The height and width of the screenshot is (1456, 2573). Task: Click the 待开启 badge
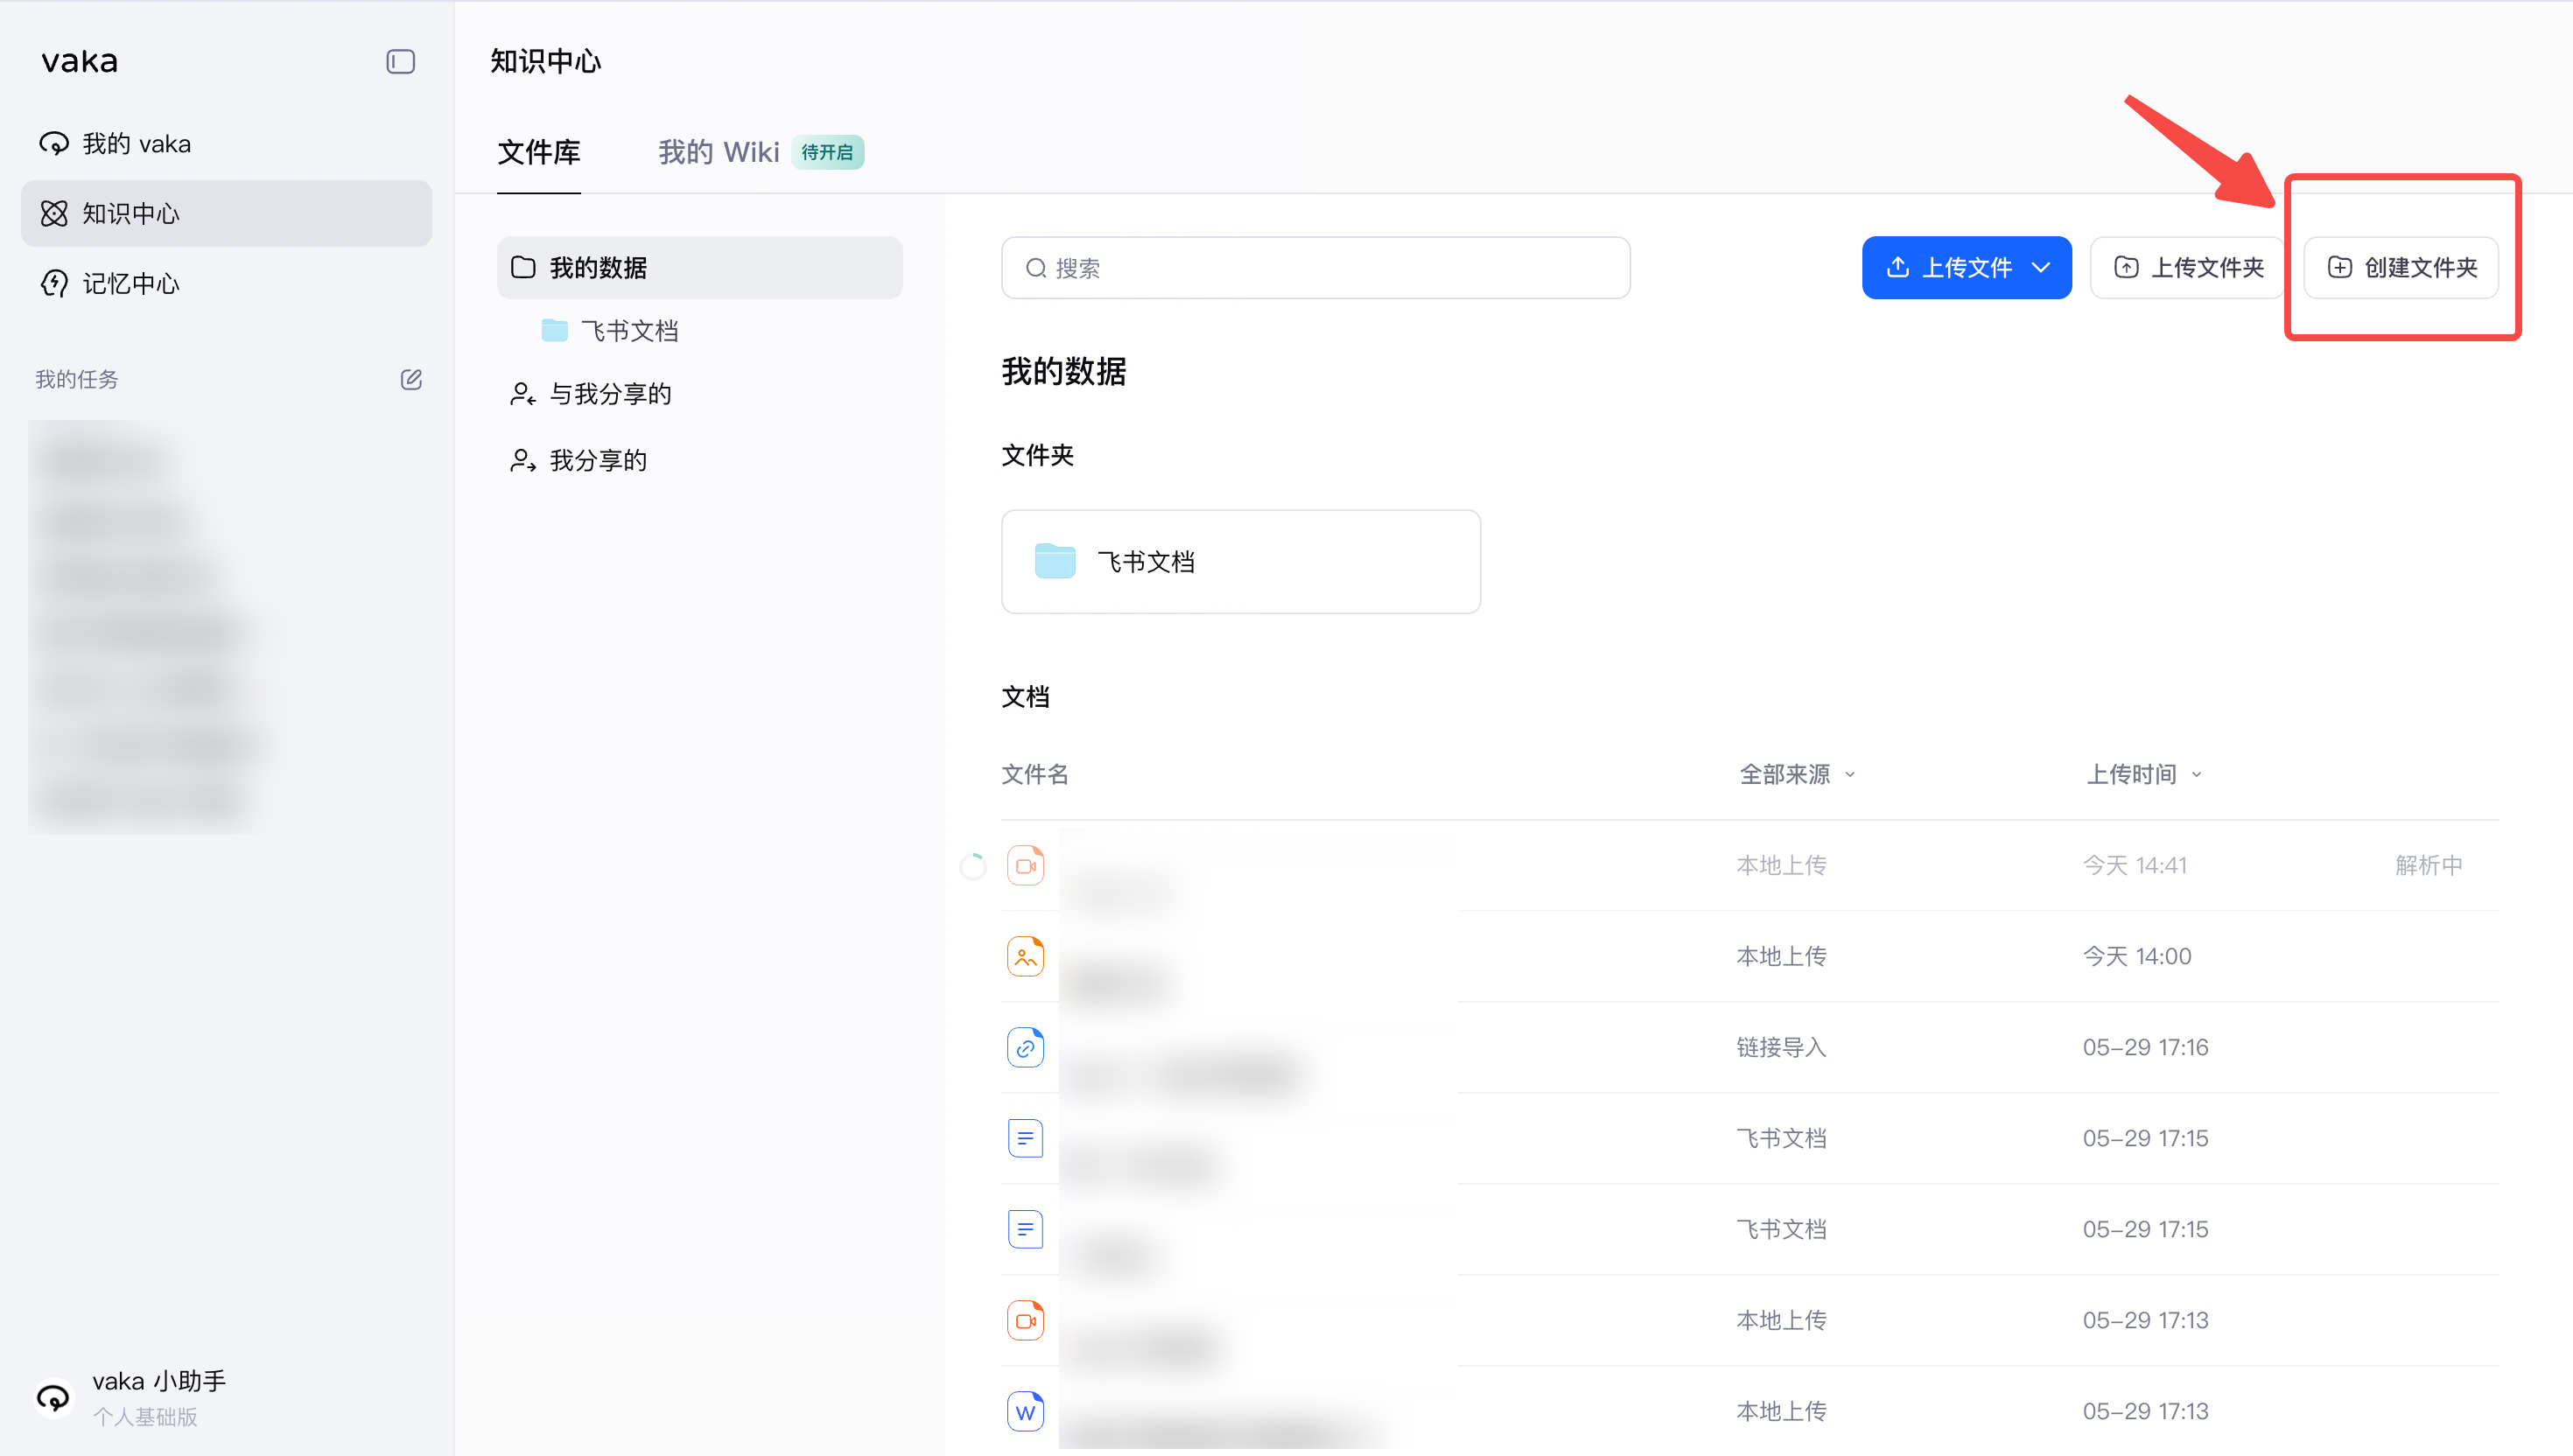point(827,152)
